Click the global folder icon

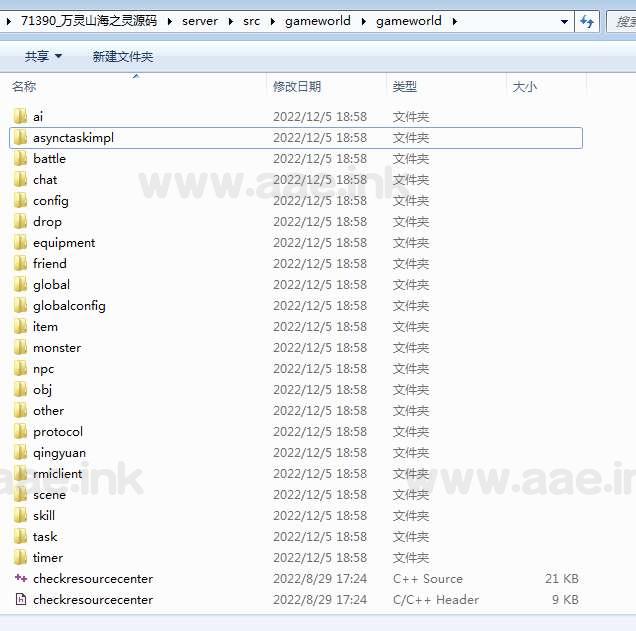coord(20,285)
